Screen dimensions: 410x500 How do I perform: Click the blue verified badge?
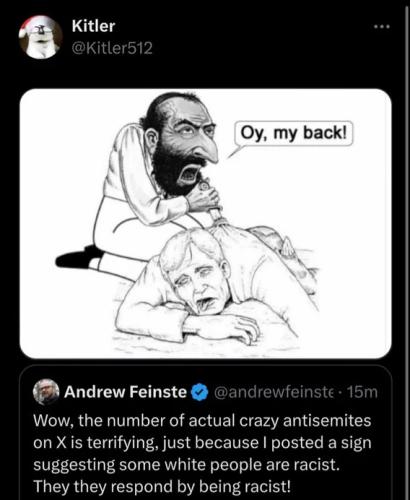tap(200, 392)
